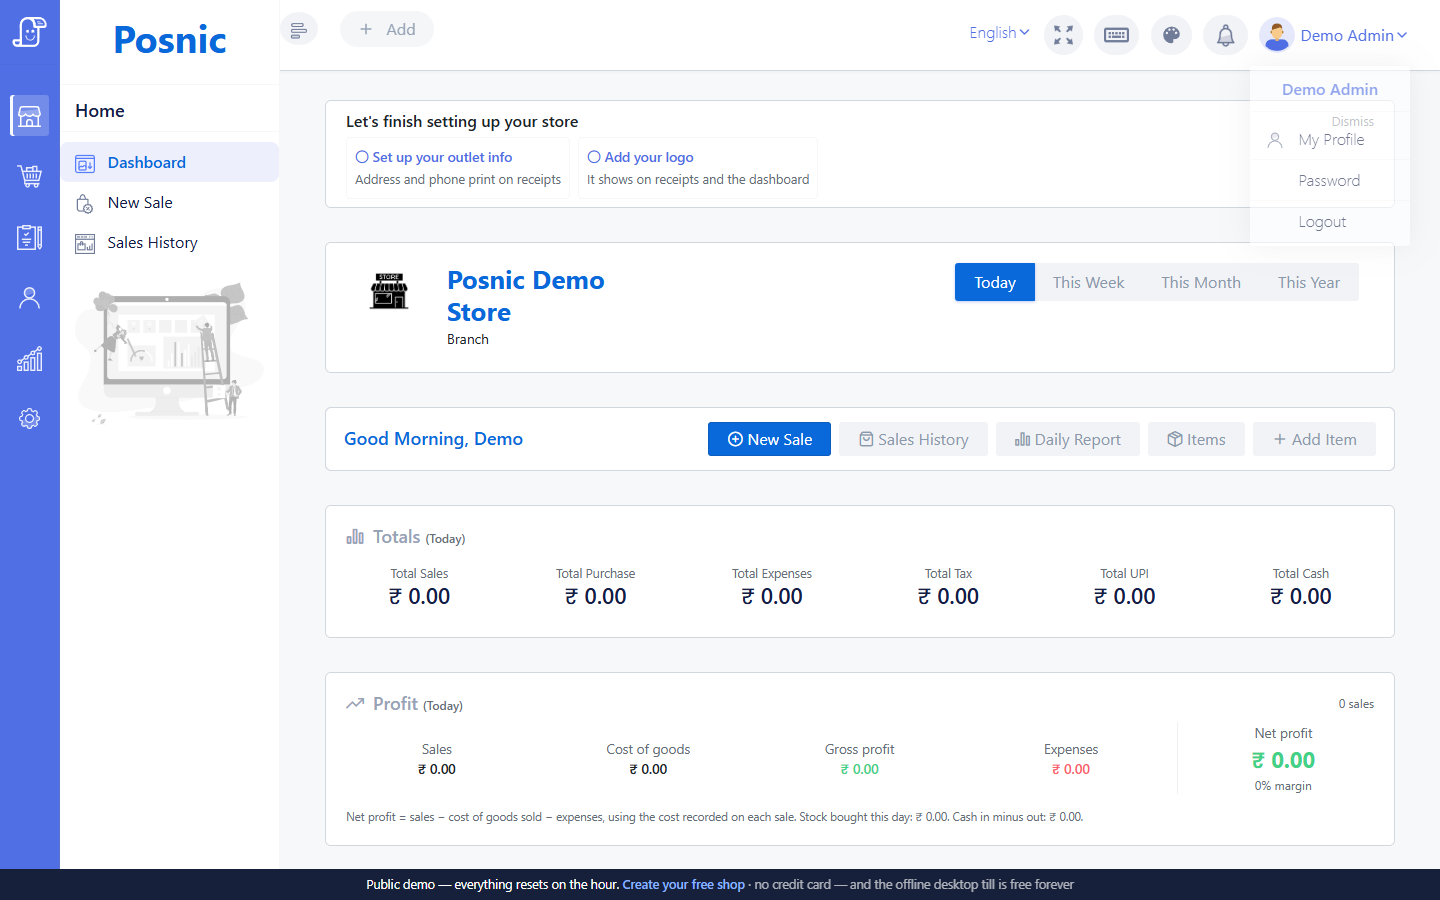Collapse the sidebar with menu toggle icon
1440x900 pixels.
(298, 30)
